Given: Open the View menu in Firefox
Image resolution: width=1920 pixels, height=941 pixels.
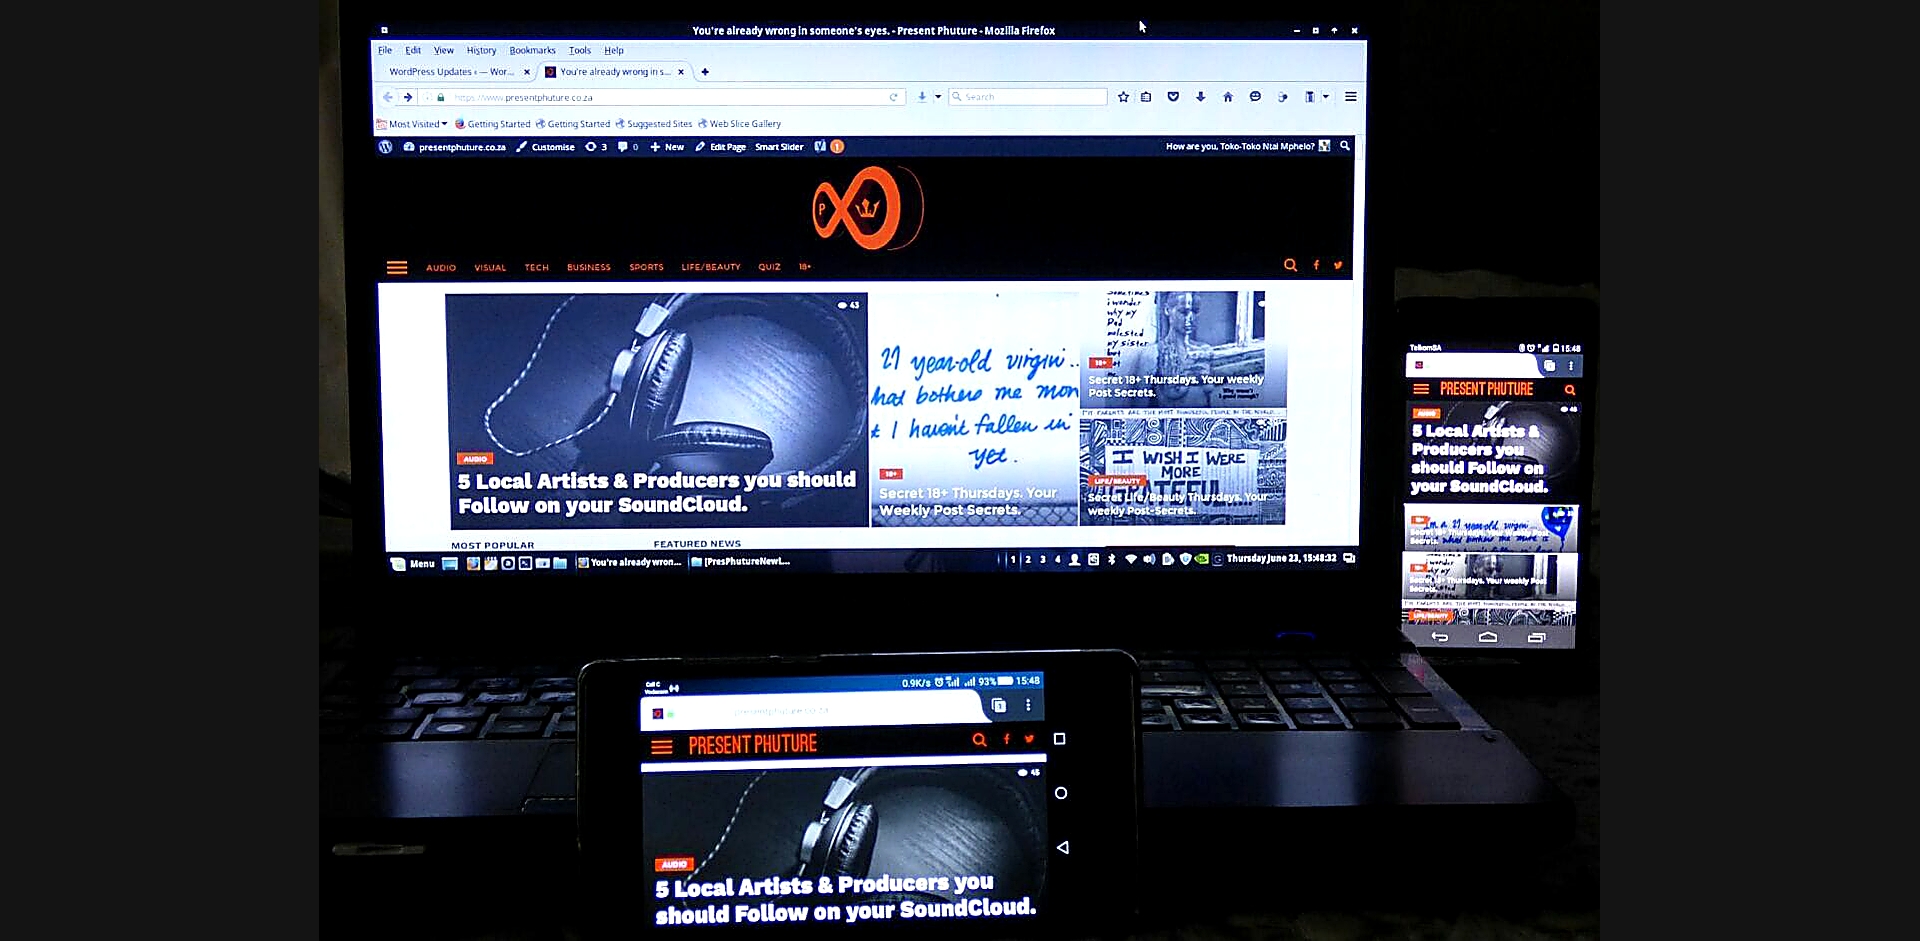Looking at the screenshot, I should 444,50.
